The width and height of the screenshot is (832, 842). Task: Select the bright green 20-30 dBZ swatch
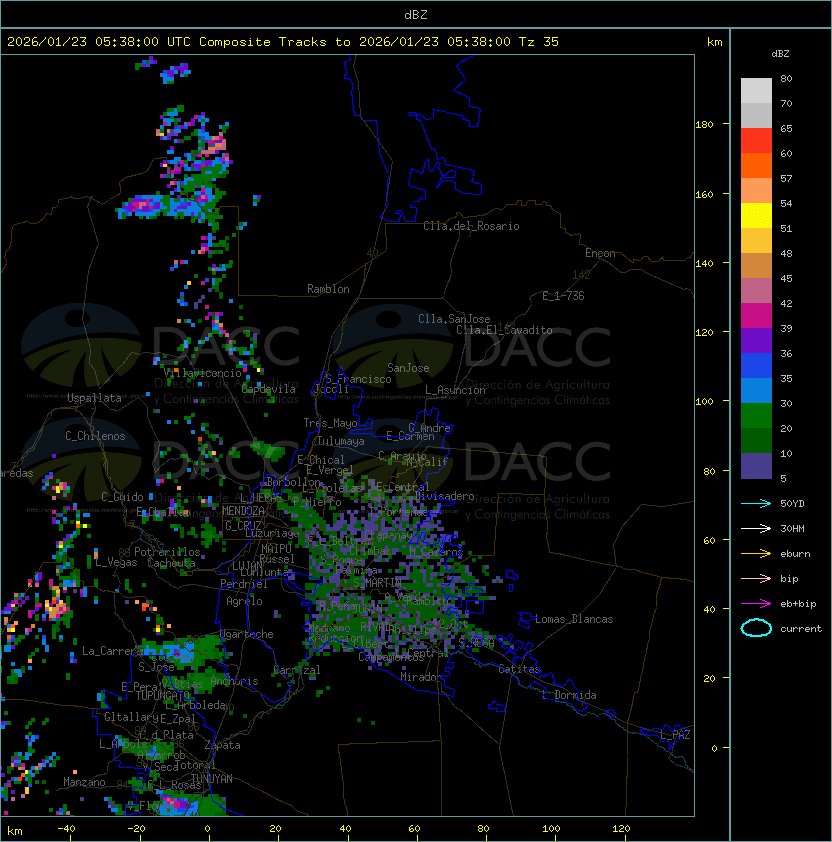pos(756,416)
